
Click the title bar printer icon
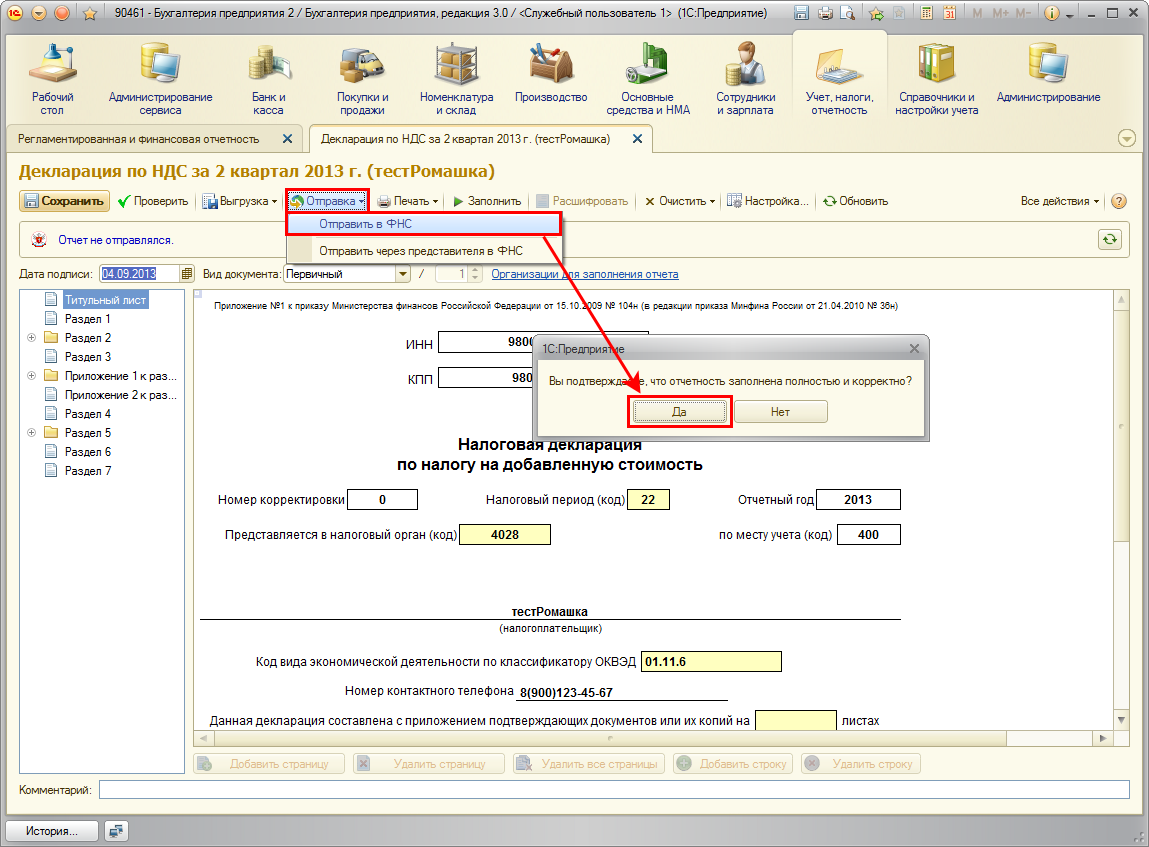point(825,13)
